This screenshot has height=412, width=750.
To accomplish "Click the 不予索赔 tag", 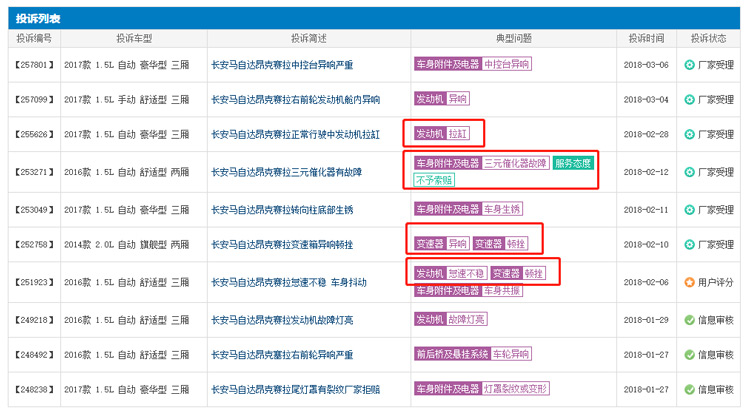I will (434, 180).
